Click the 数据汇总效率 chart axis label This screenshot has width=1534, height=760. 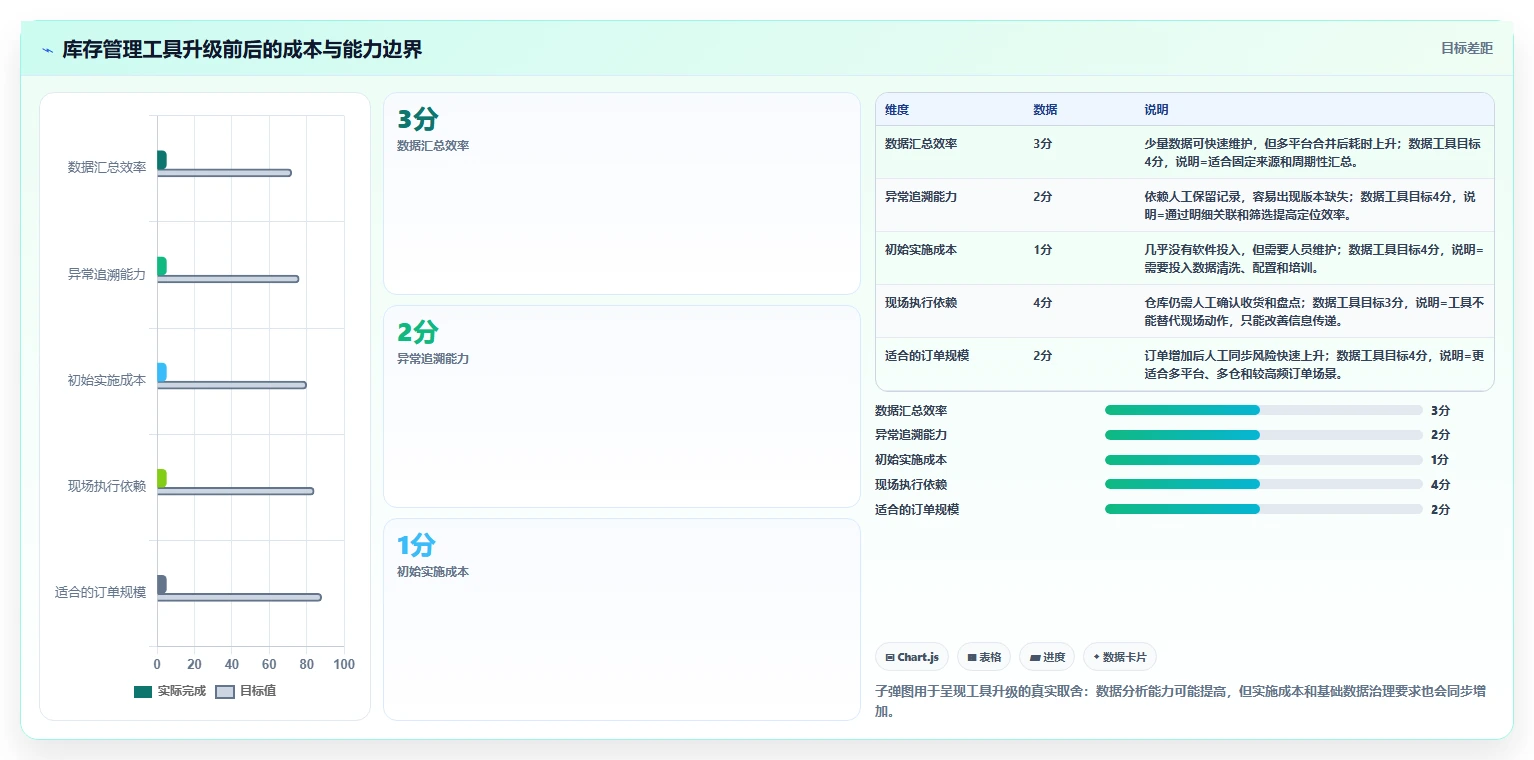pyautogui.click(x=107, y=168)
